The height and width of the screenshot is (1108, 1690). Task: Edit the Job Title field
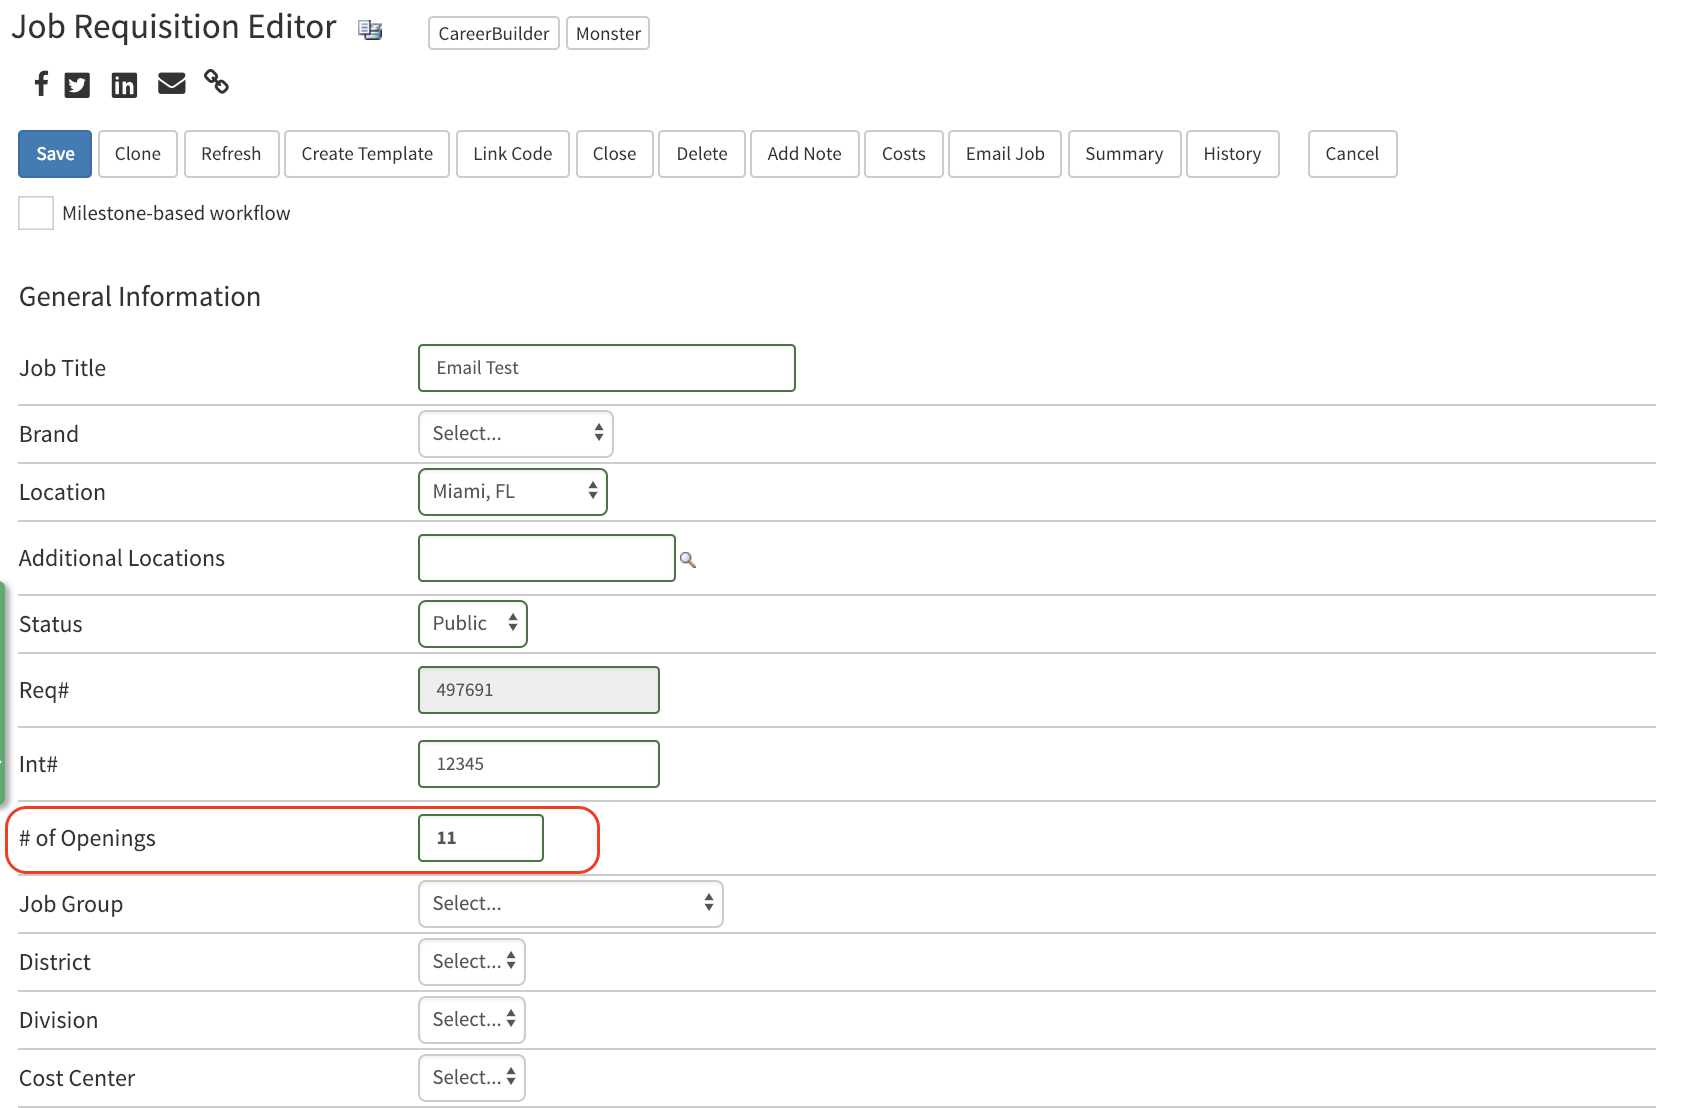click(x=606, y=367)
